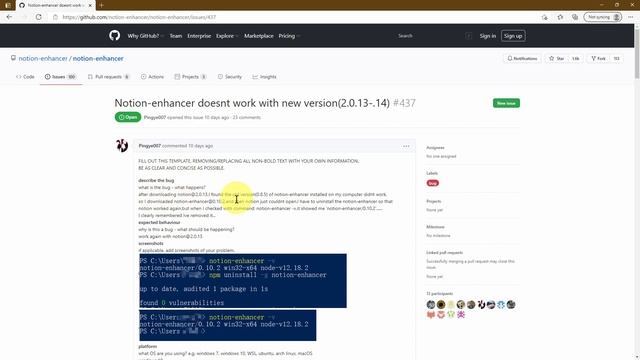The image size is (640, 360).
Task: Open the notion-enhancer owner link
Action: coord(43,58)
